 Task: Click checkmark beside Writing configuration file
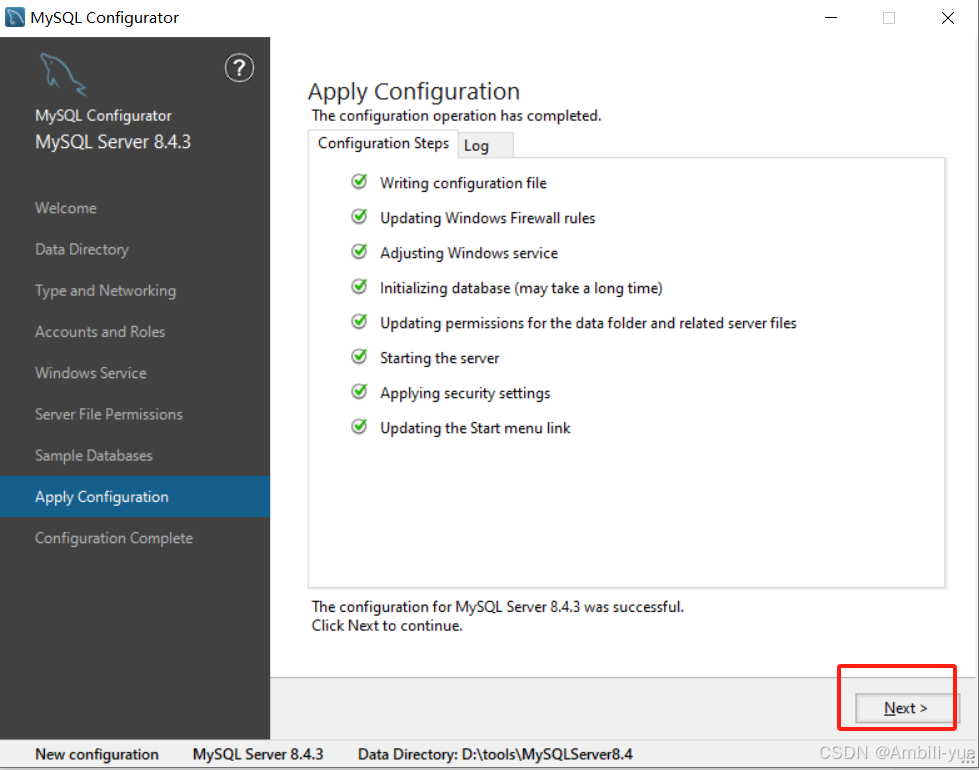point(359,182)
